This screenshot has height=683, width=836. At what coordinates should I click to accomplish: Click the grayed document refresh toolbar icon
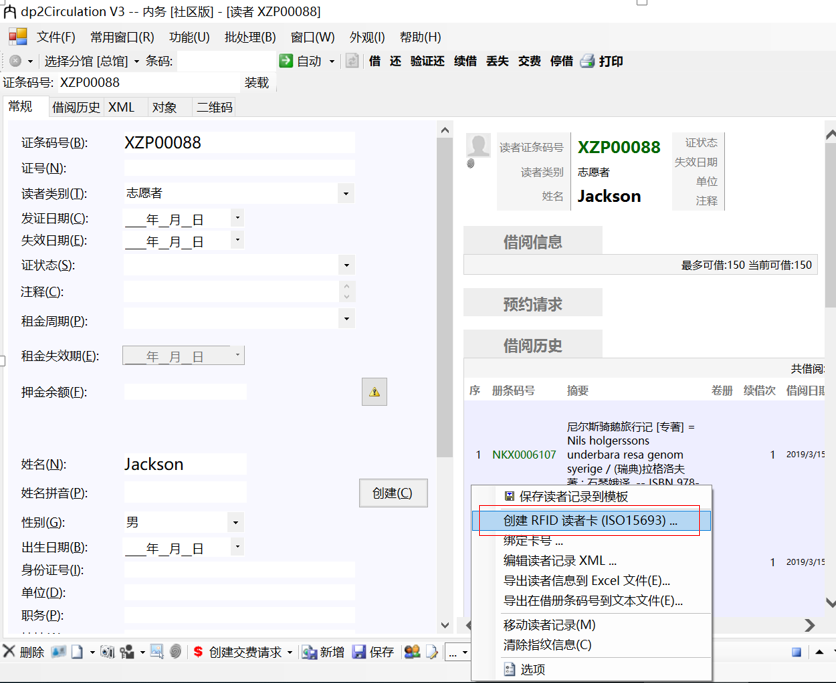point(352,61)
